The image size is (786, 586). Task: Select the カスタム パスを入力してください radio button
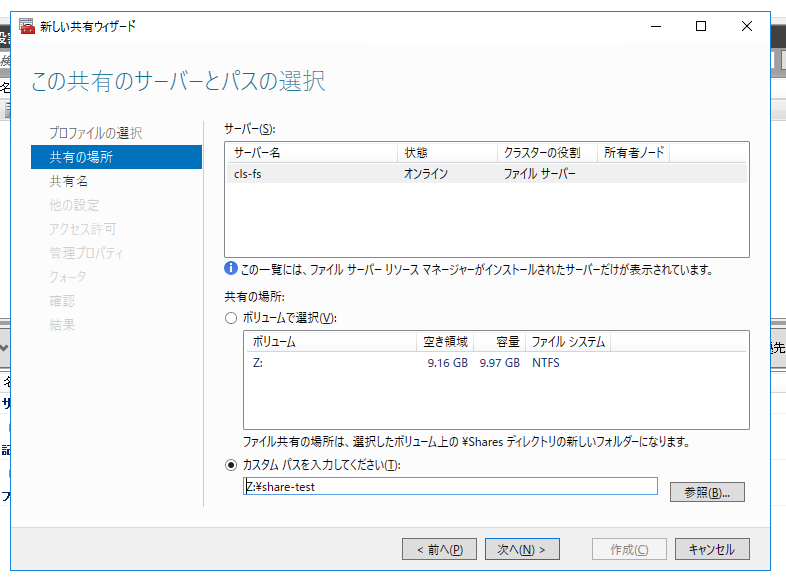point(231,465)
